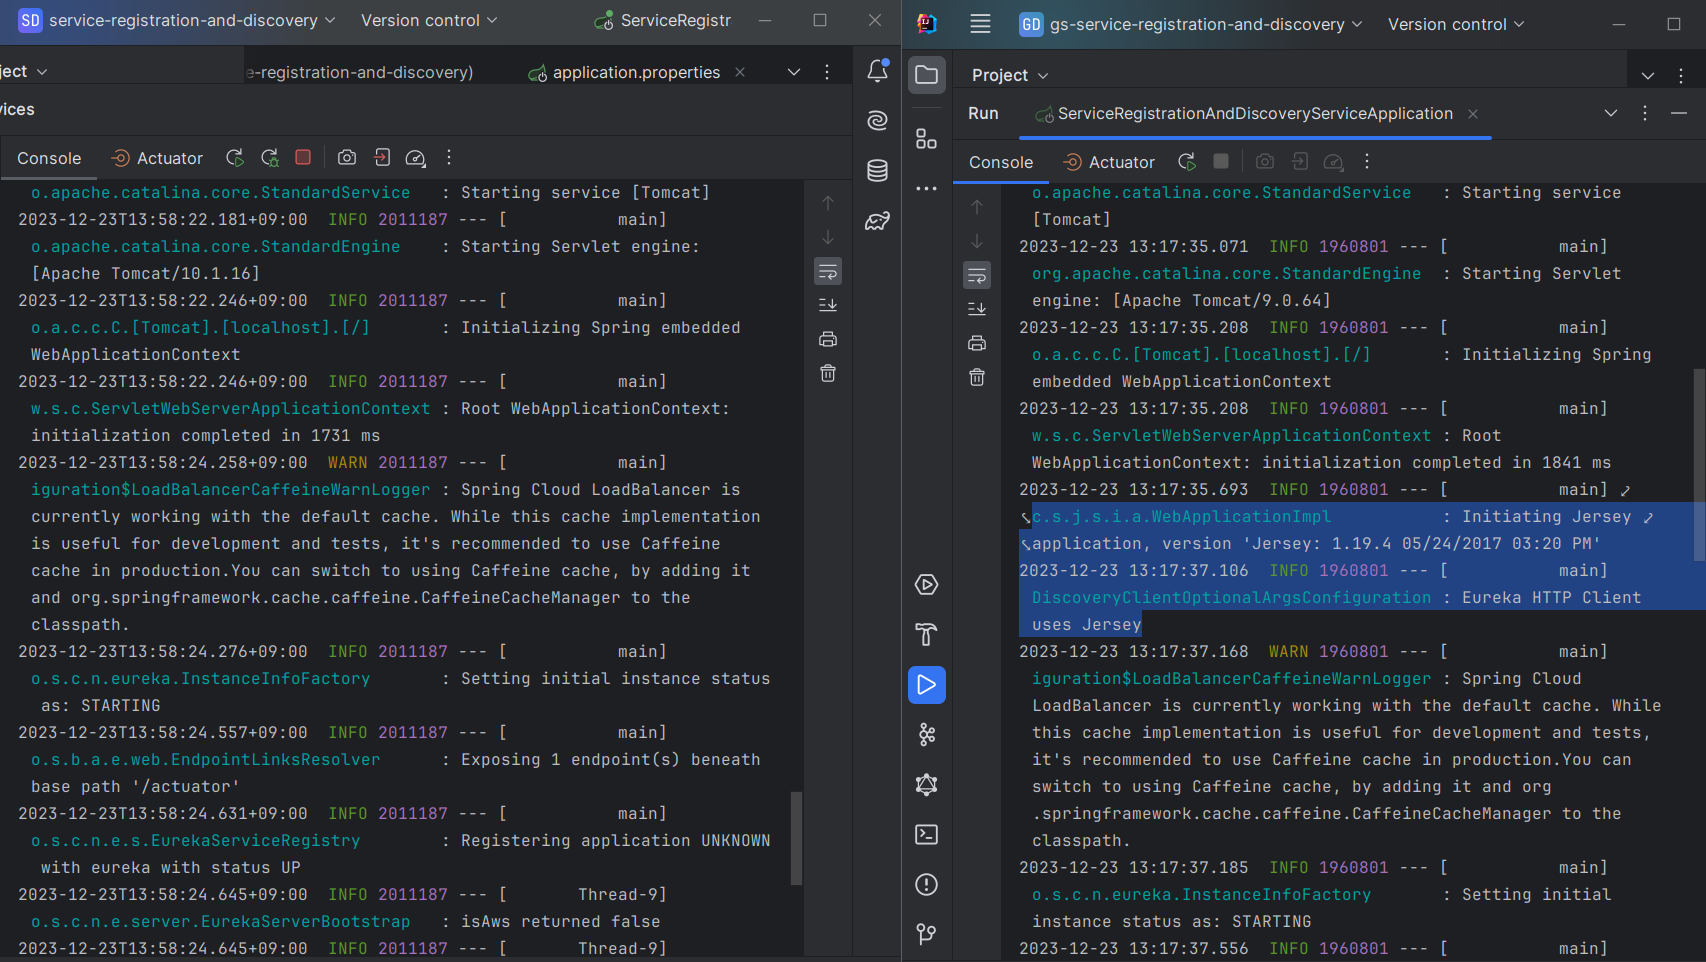Image resolution: width=1706 pixels, height=962 pixels.
Task: Print left console output
Action: [x=828, y=339]
